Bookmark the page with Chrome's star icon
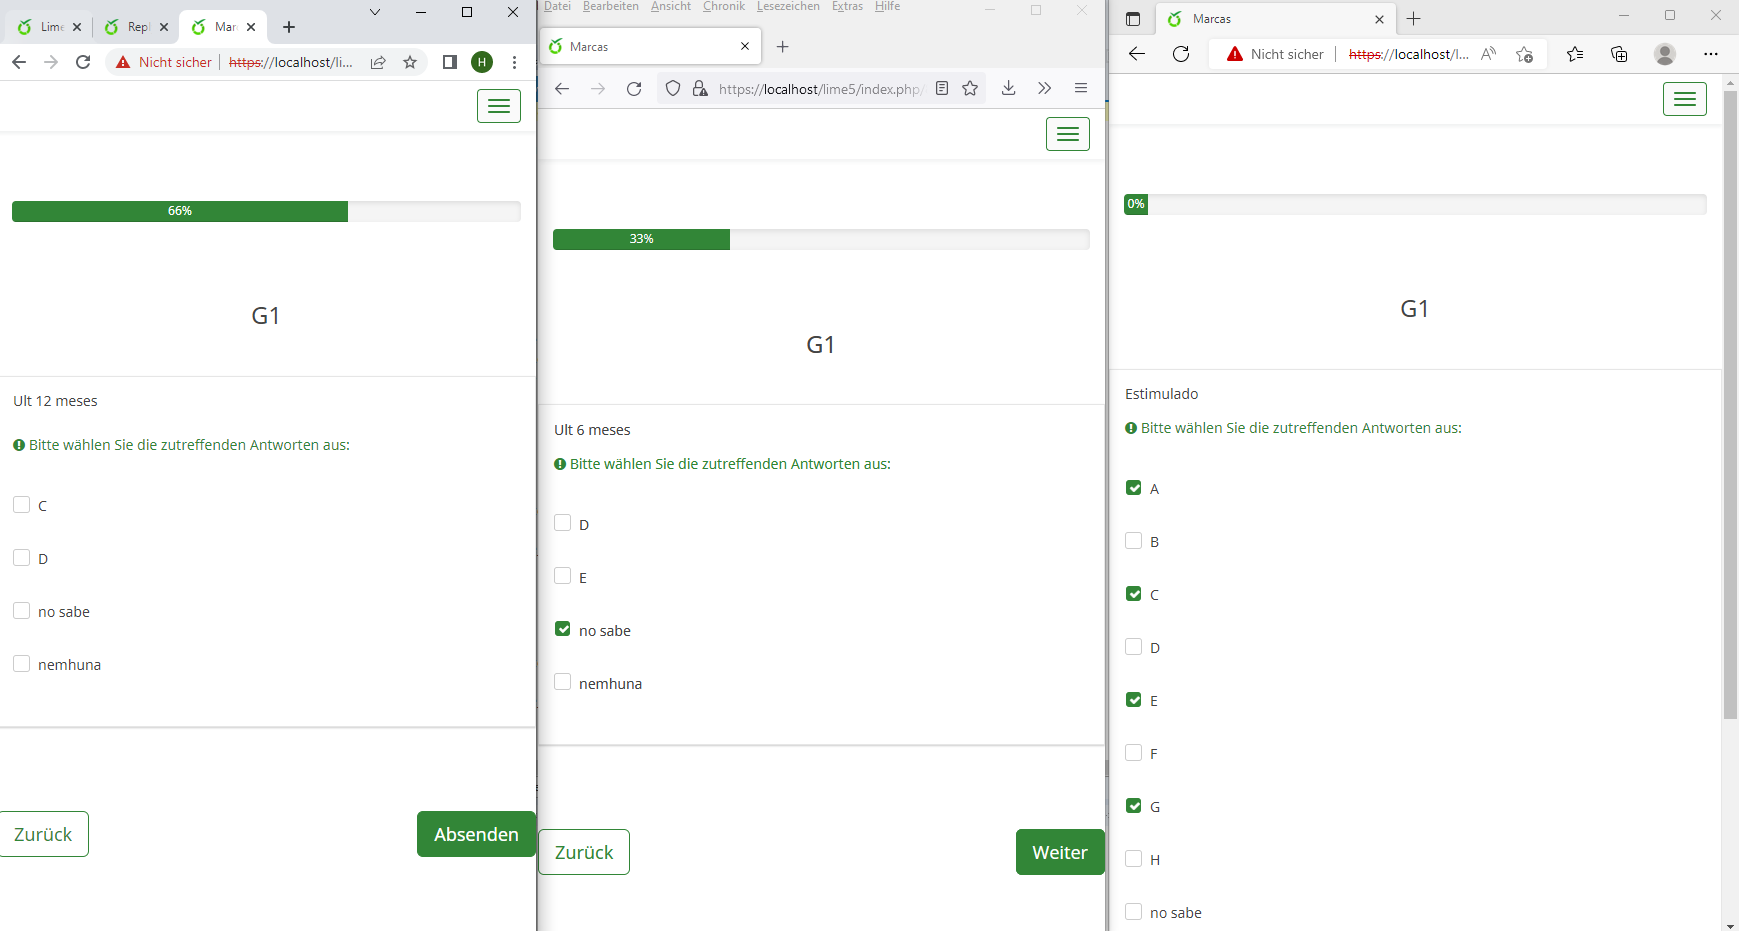 [410, 62]
